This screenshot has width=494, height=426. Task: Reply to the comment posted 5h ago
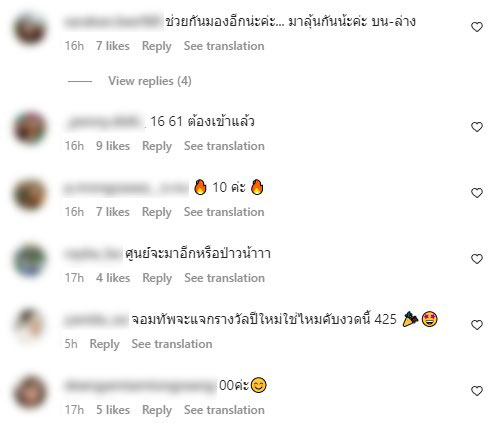click(x=104, y=344)
